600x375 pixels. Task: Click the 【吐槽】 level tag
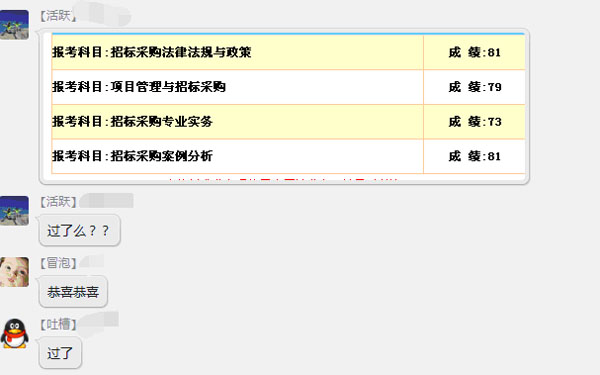[x=58, y=324]
